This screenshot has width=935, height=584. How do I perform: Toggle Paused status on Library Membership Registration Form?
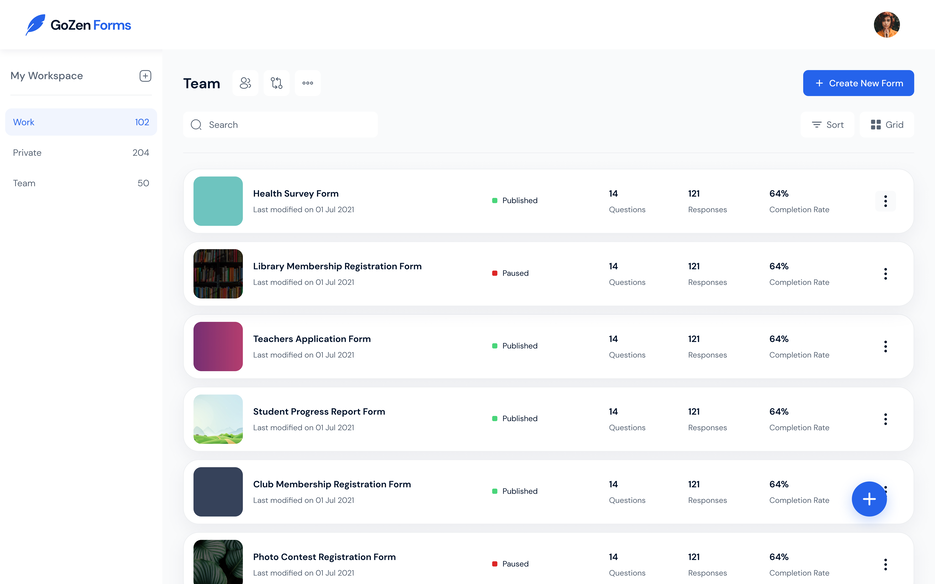(x=511, y=273)
